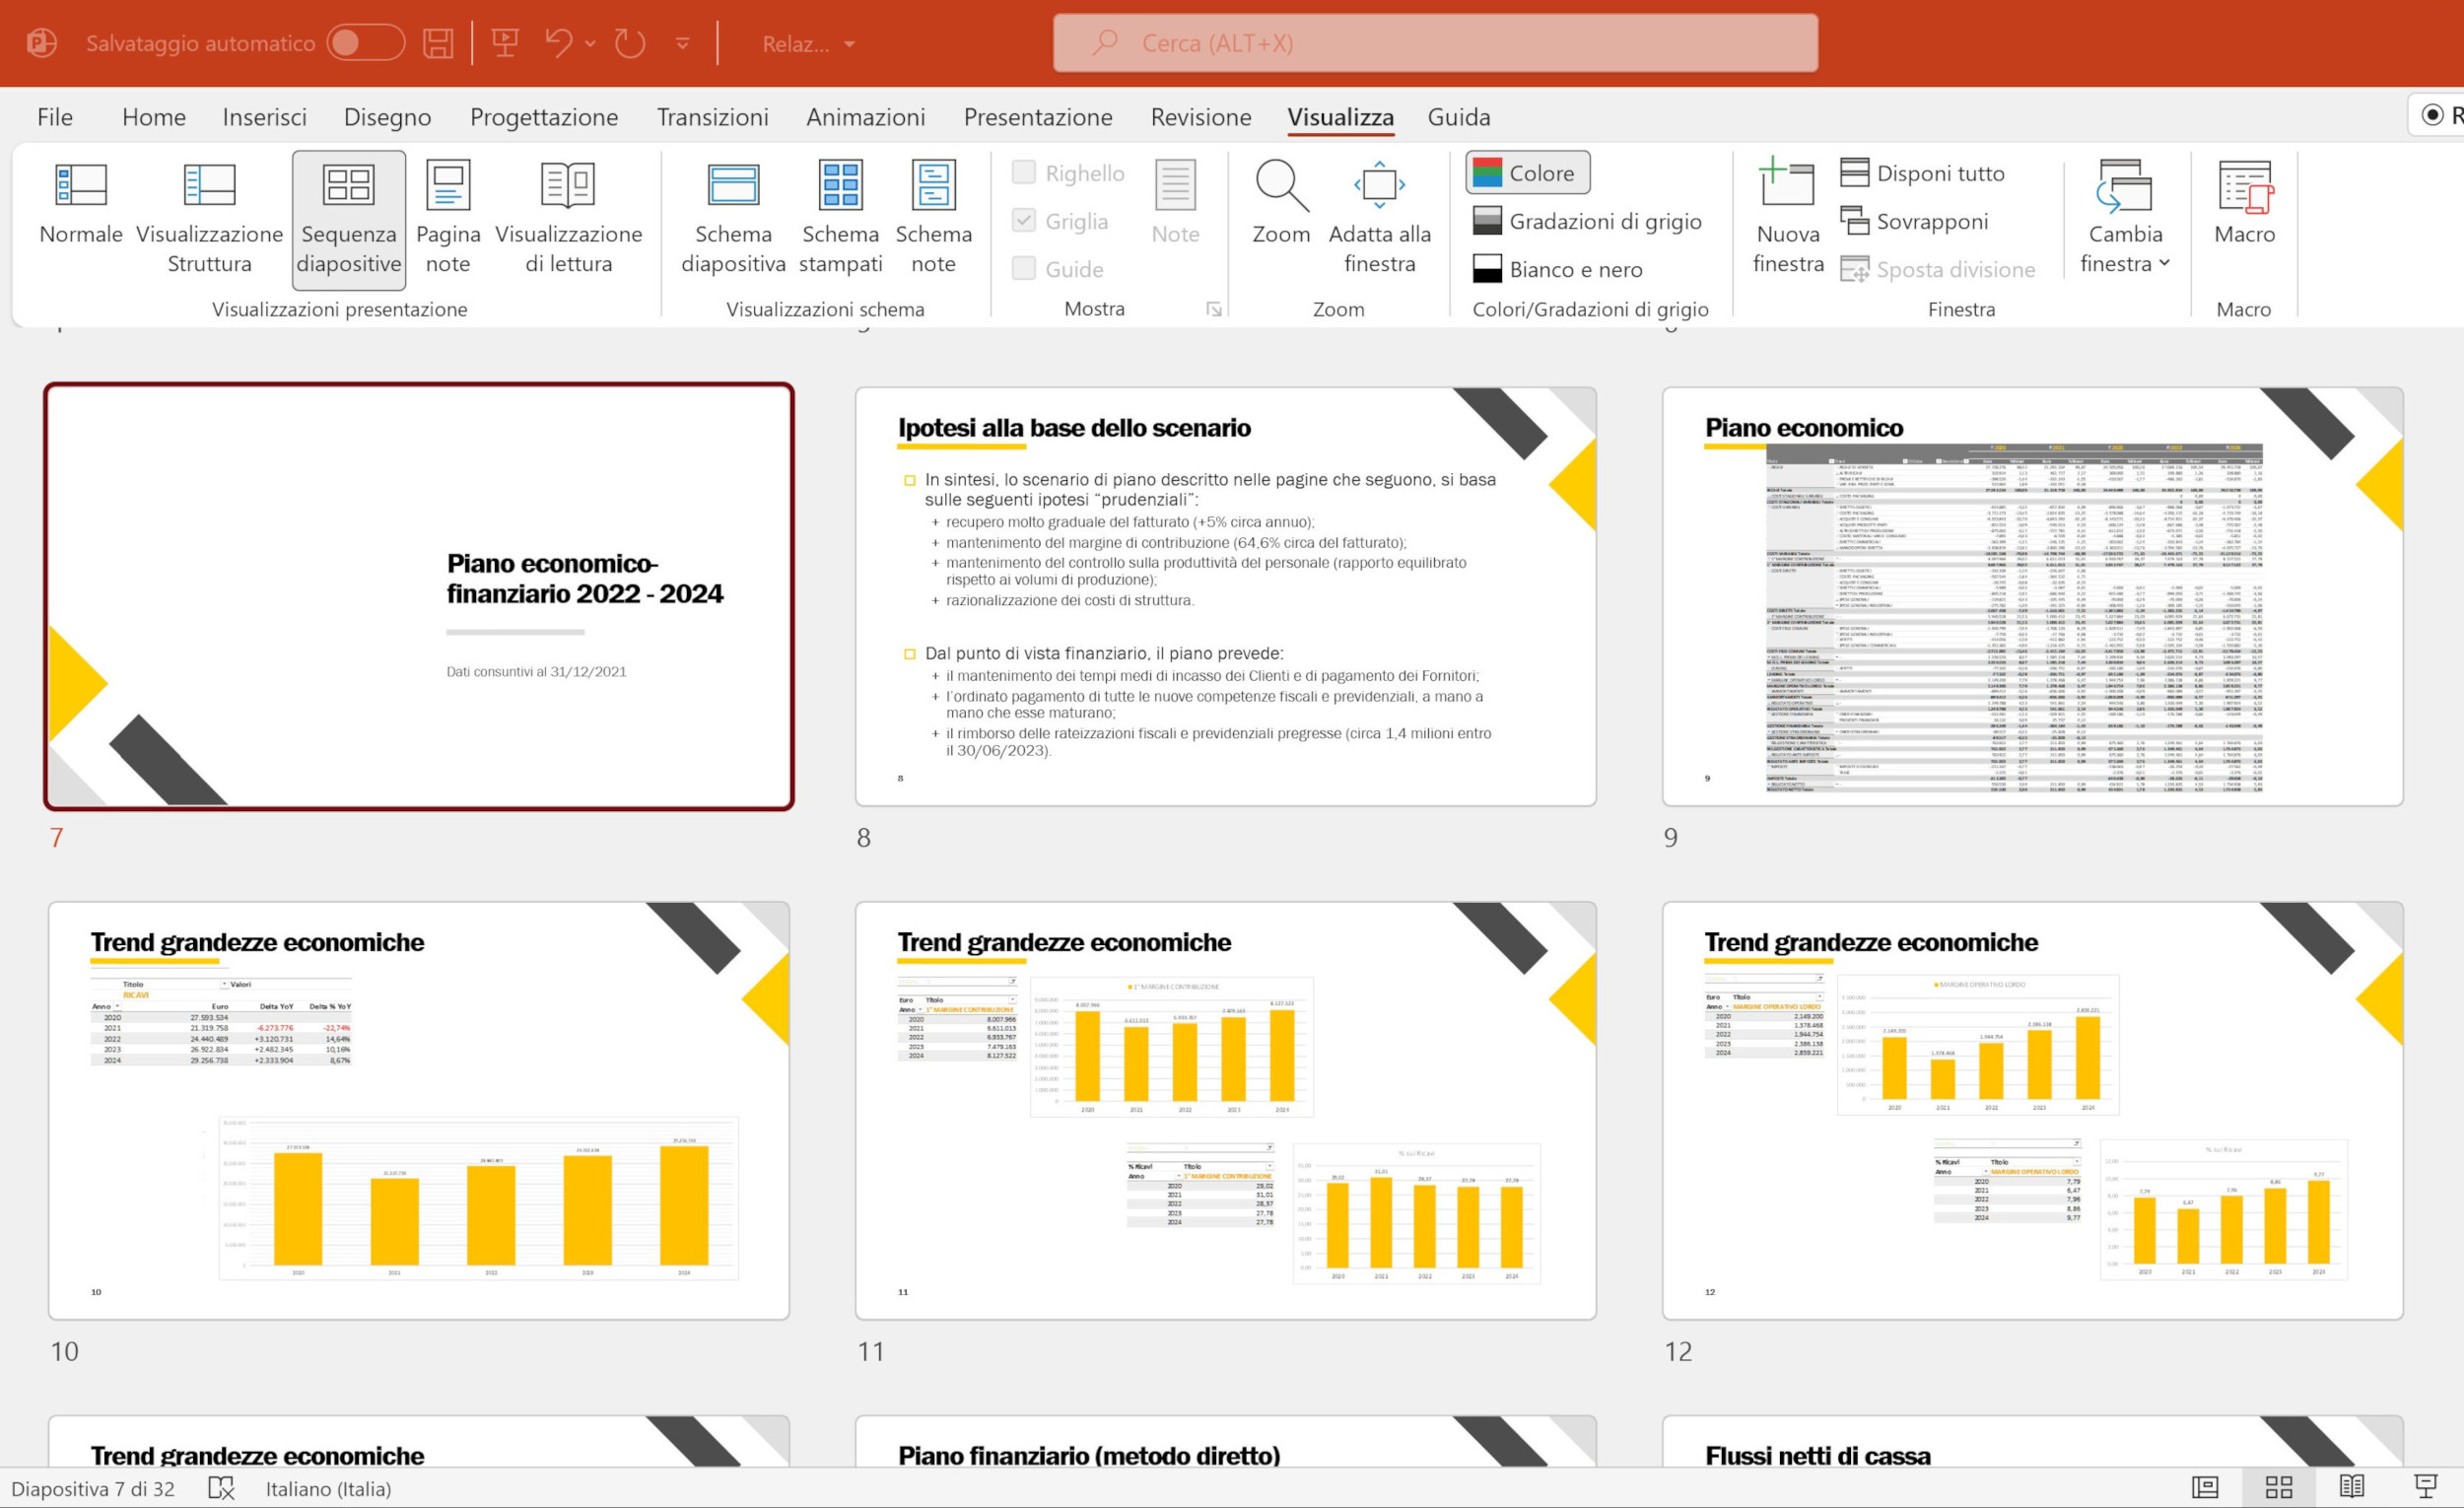The image size is (2464, 1508).
Task: Enable the Guide checkbox
Action: [1024, 268]
